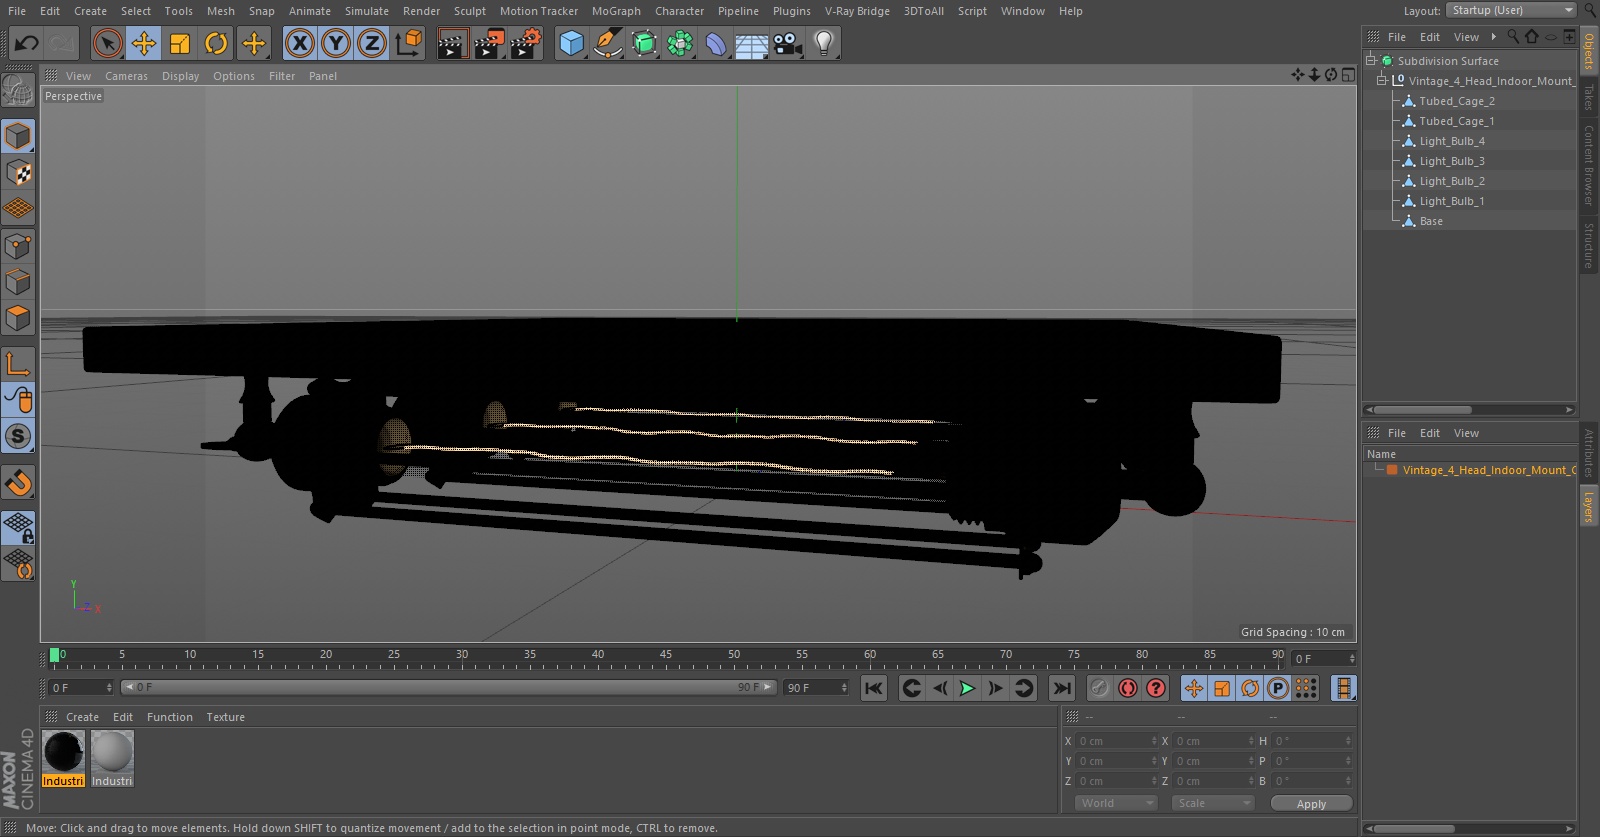Open the deformer objects icon

tap(716, 43)
